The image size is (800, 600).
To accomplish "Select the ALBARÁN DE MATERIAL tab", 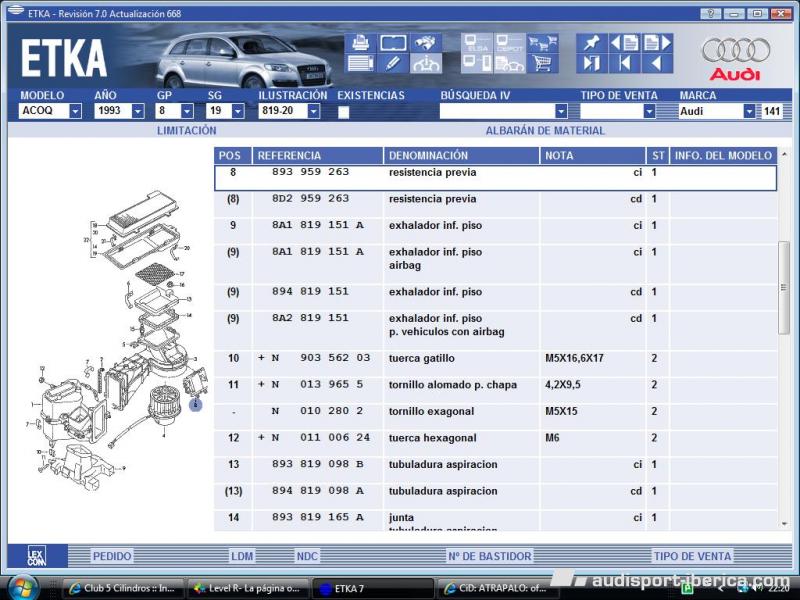I will pyautogui.click(x=545, y=131).
